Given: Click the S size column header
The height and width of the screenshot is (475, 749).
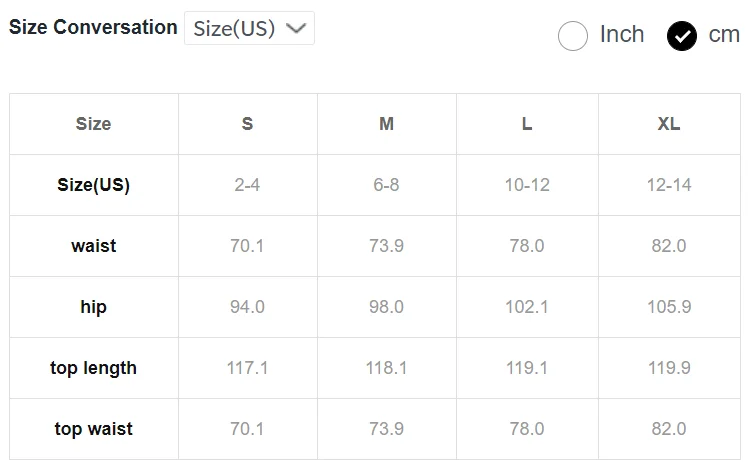Looking at the screenshot, I should [247, 124].
